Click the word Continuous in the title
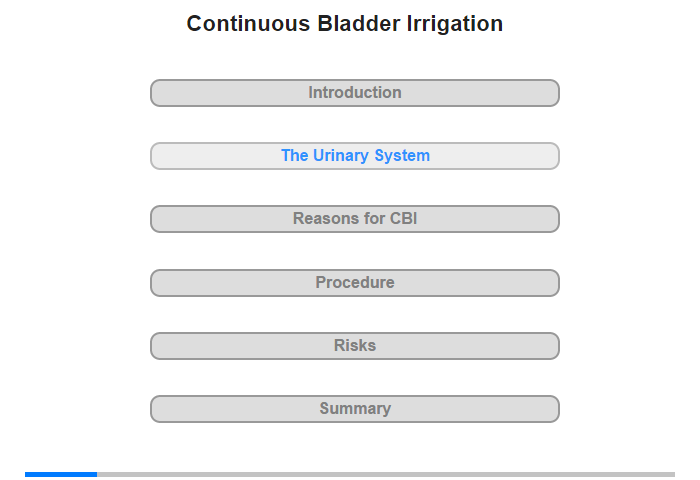This screenshot has height=480, width=700. click(x=248, y=24)
